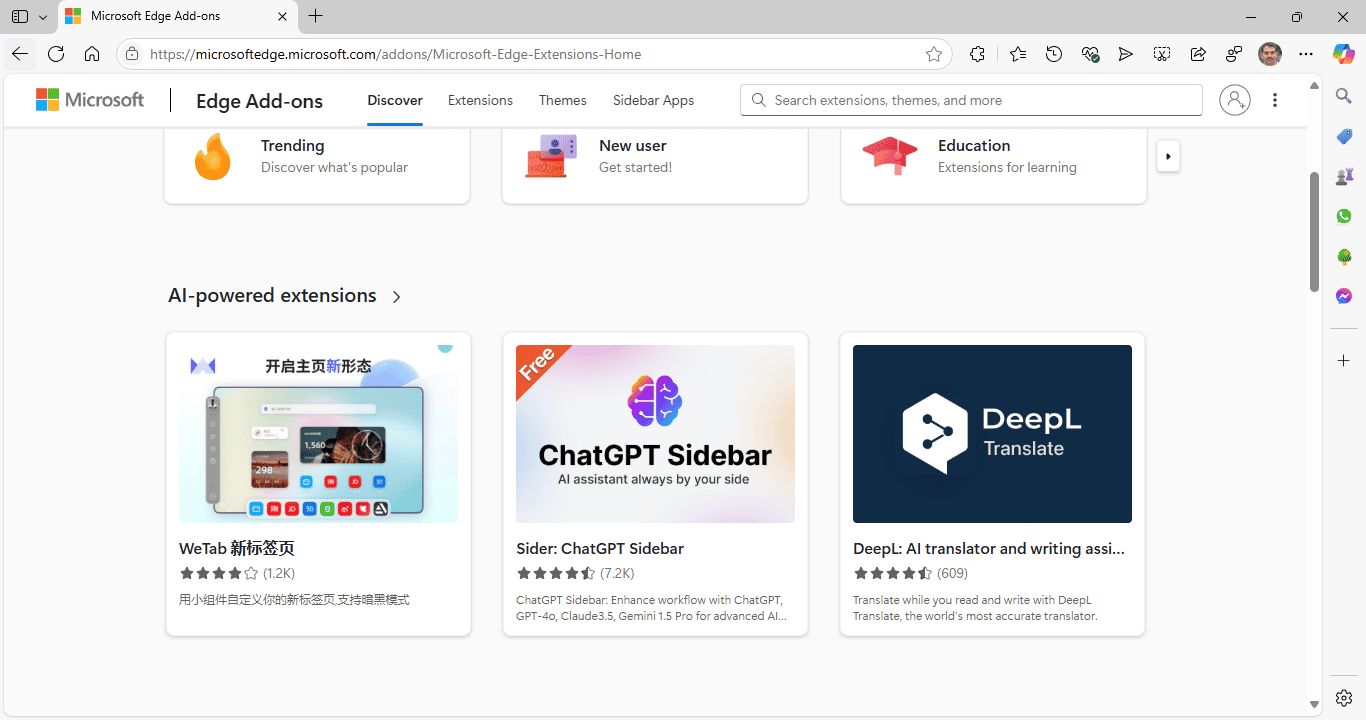Click the Sider star rating (7.2K)
The width and height of the screenshot is (1366, 720).
pos(575,573)
